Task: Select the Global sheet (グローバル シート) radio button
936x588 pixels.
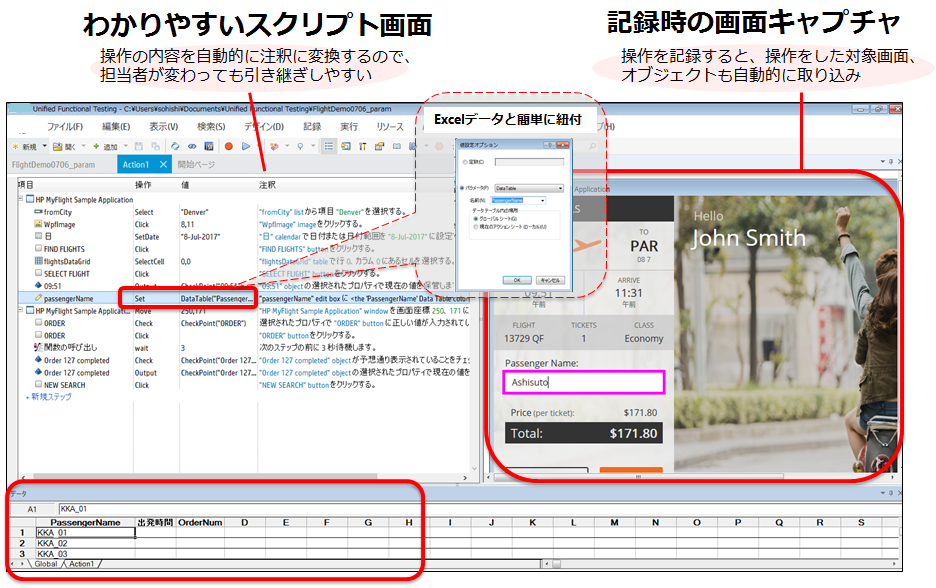Action: tap(476, 219)
